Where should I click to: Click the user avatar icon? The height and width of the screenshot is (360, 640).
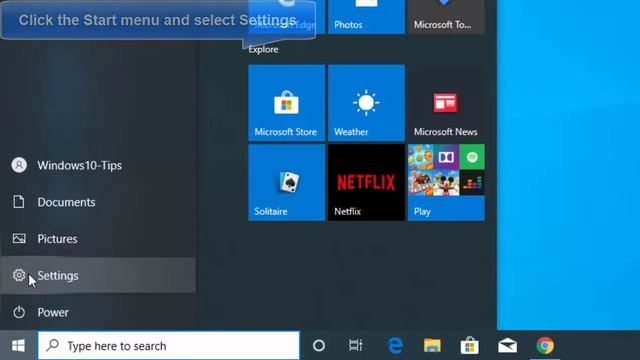click(19, 165)
